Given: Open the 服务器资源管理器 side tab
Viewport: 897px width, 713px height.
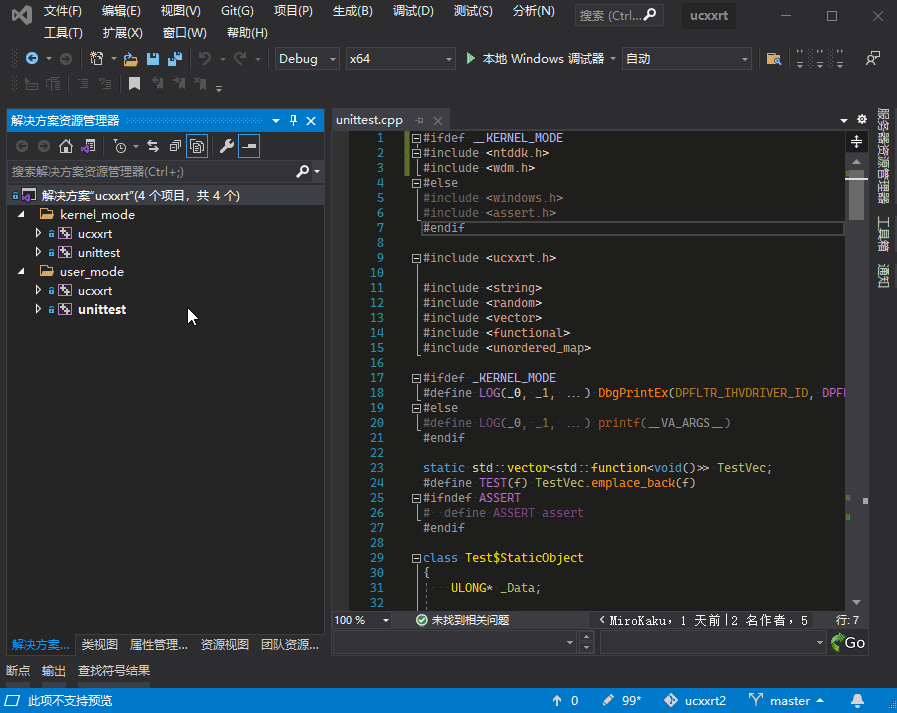Looking at the screenshot, I should 883,156.
